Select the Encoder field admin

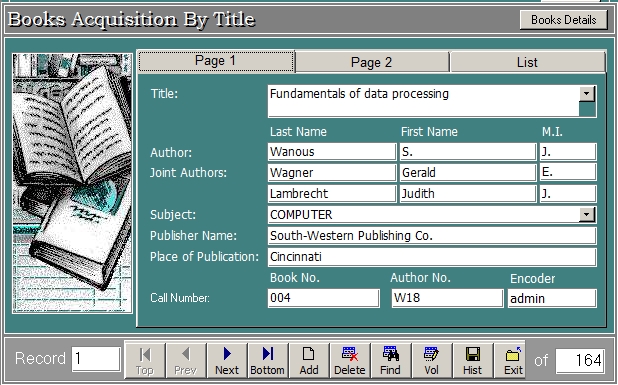coord(552,298)
